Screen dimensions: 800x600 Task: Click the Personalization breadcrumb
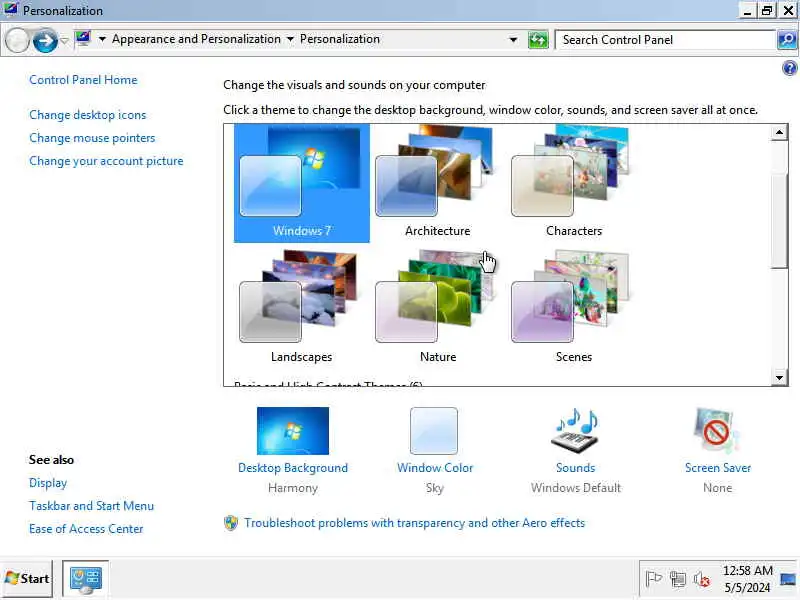coord(340,39)
